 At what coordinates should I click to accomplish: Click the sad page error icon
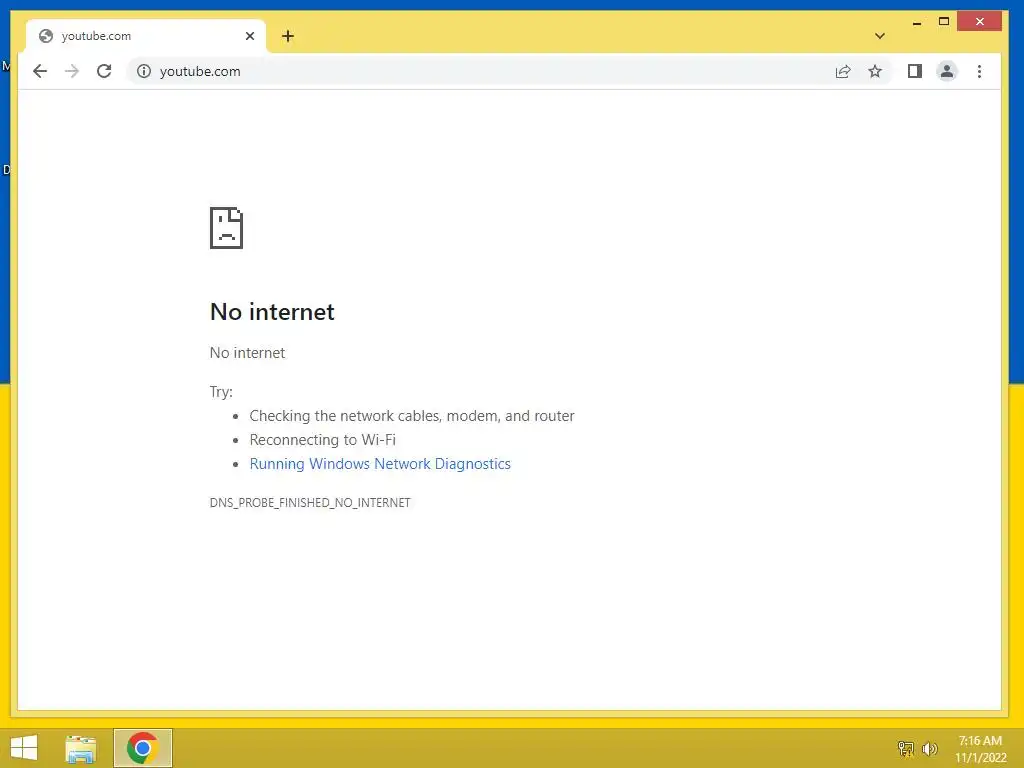tap(227, 228)
